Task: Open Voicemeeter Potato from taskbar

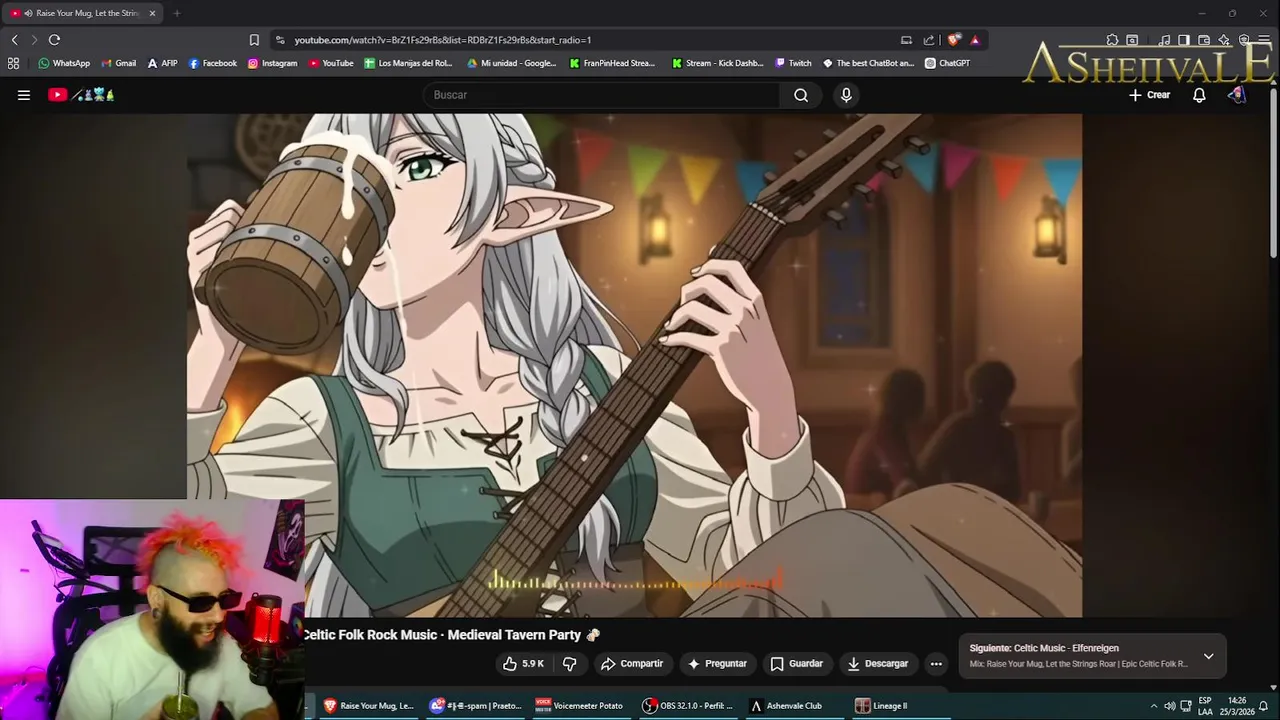Action: click(x=580, y=706)
